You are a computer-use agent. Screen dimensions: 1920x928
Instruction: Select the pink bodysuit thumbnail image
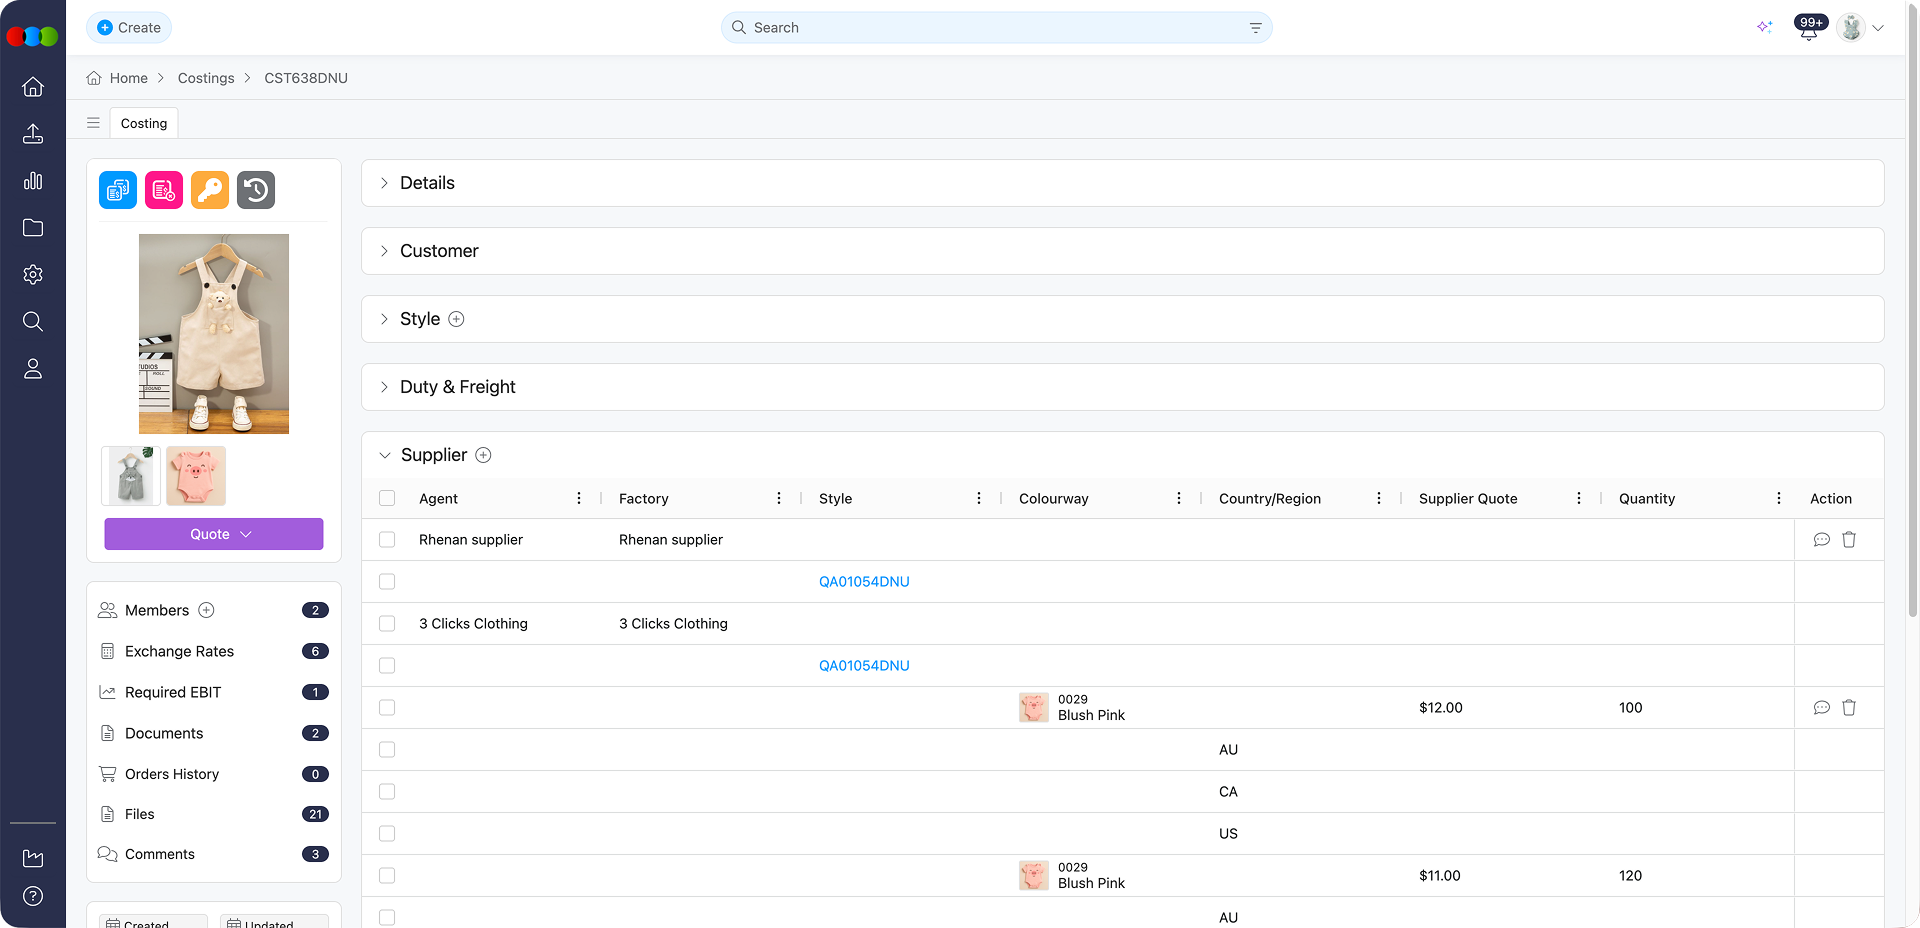click(196, 476)
